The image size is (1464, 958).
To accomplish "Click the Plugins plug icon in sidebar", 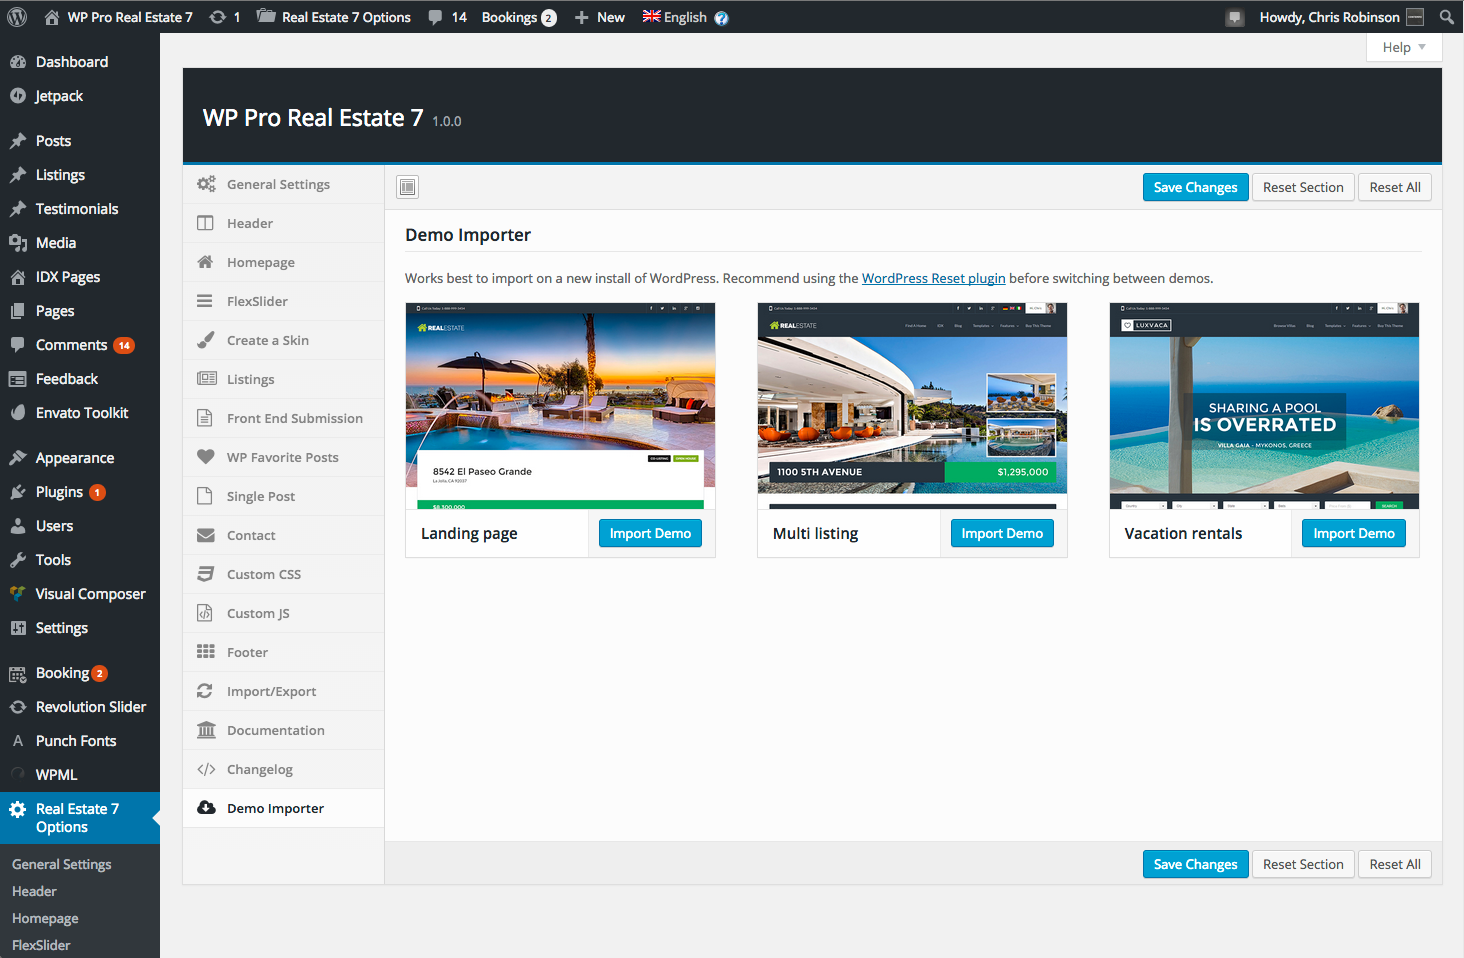I will point(18,492).
